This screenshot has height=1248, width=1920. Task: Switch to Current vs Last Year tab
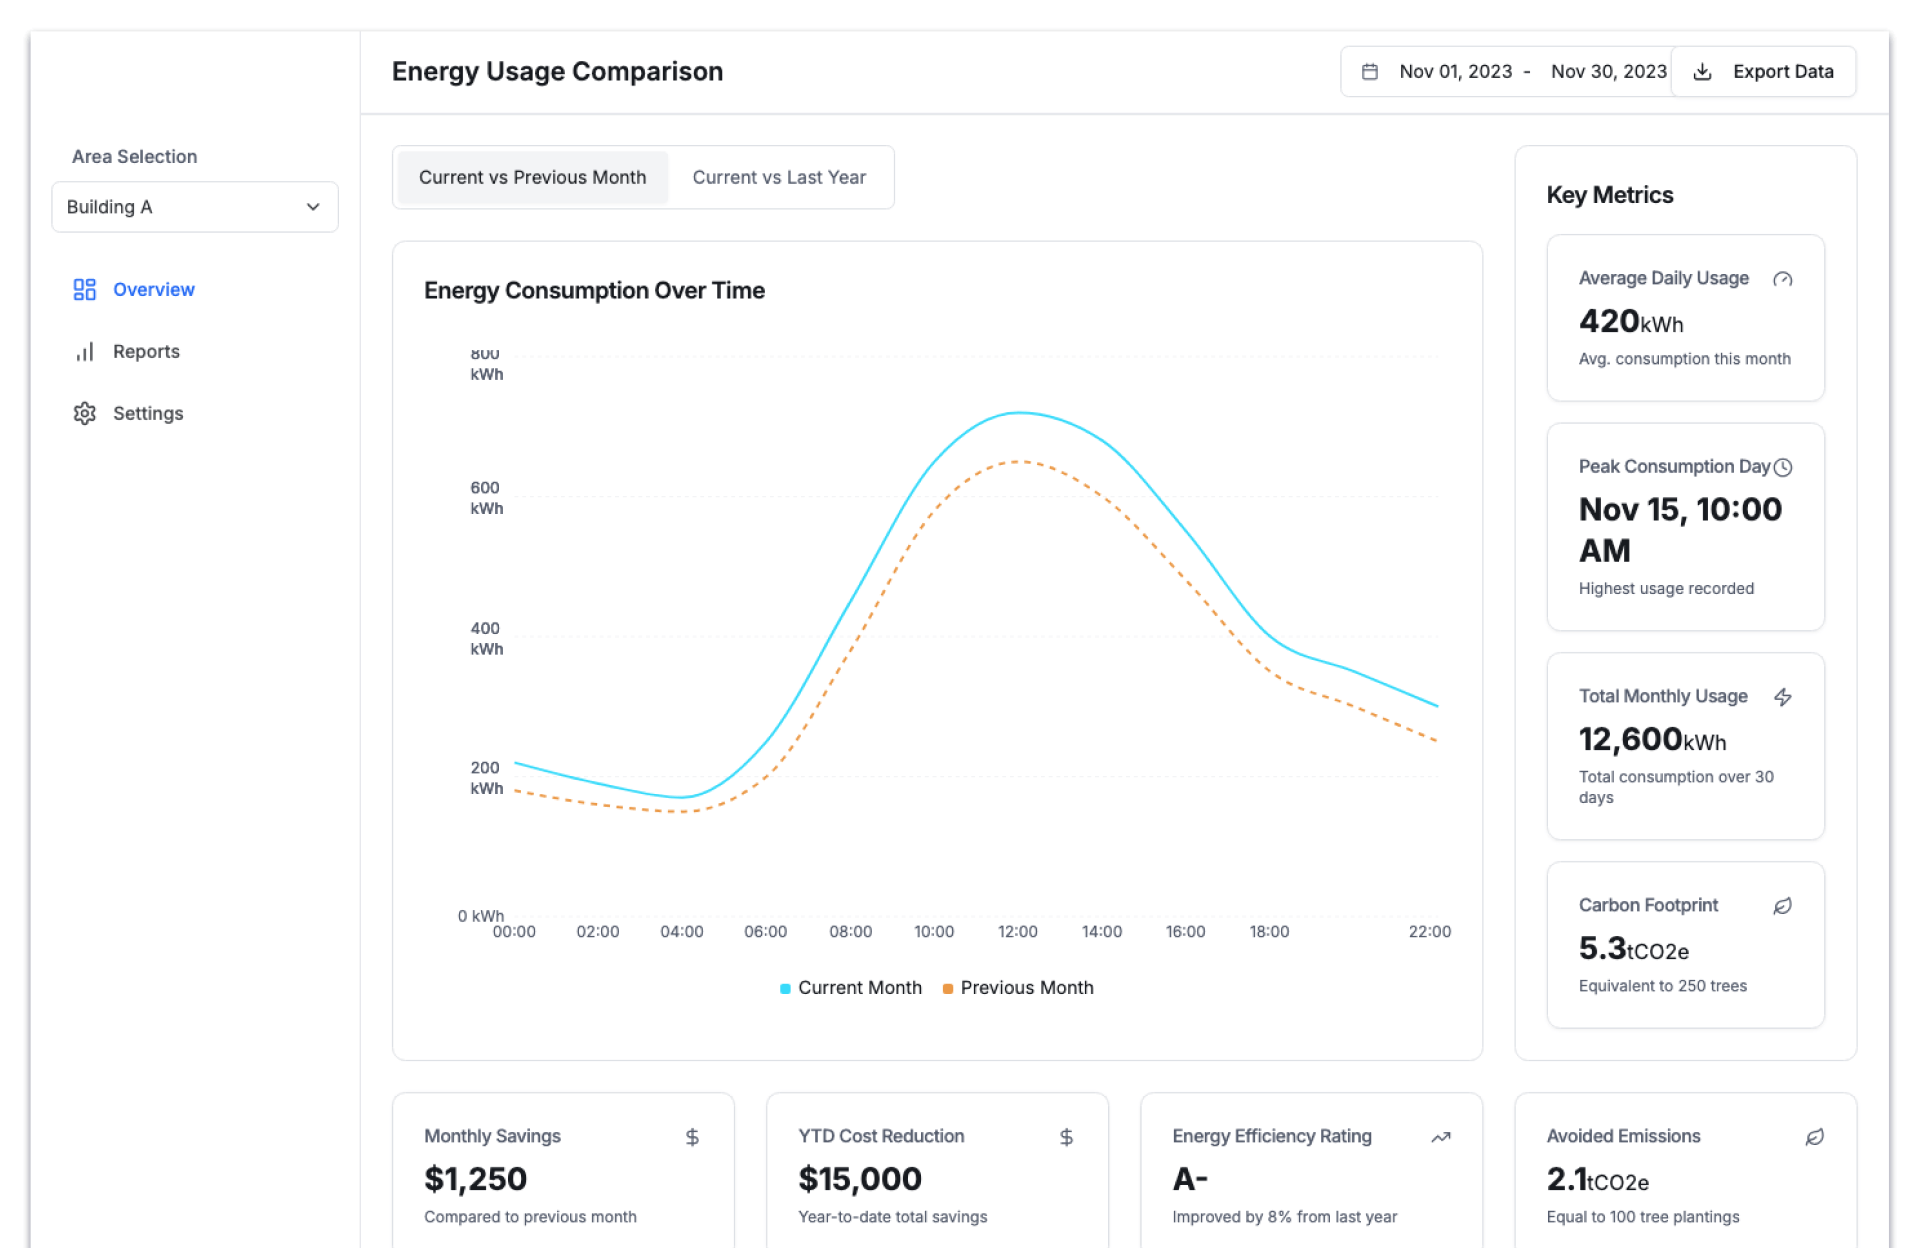click(779, 177)
